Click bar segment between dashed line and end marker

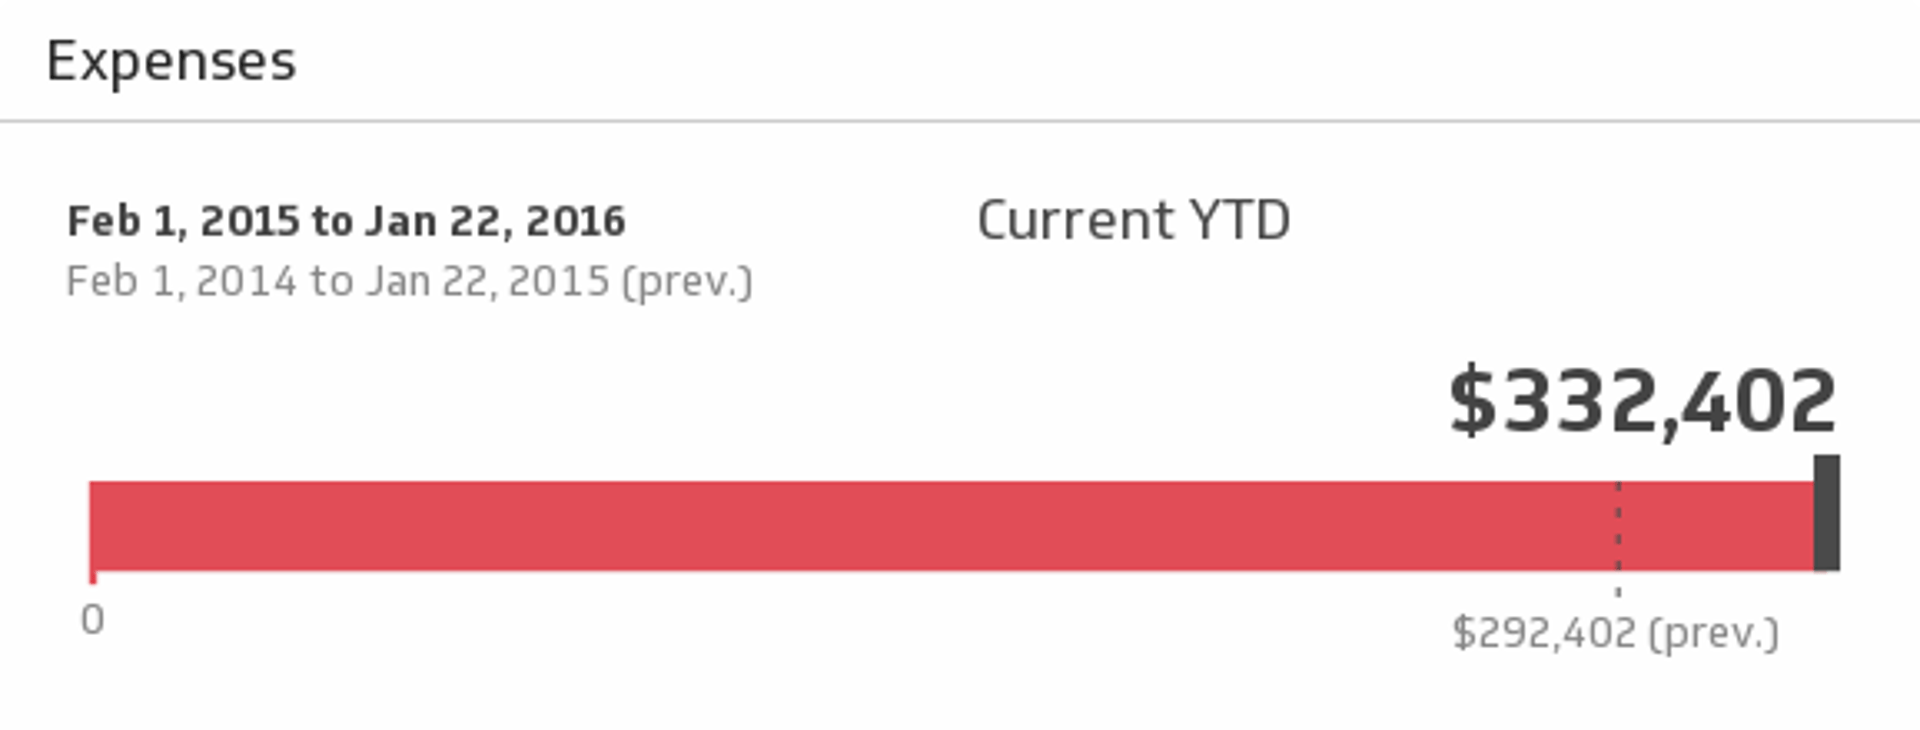[x=1716, y=526]
